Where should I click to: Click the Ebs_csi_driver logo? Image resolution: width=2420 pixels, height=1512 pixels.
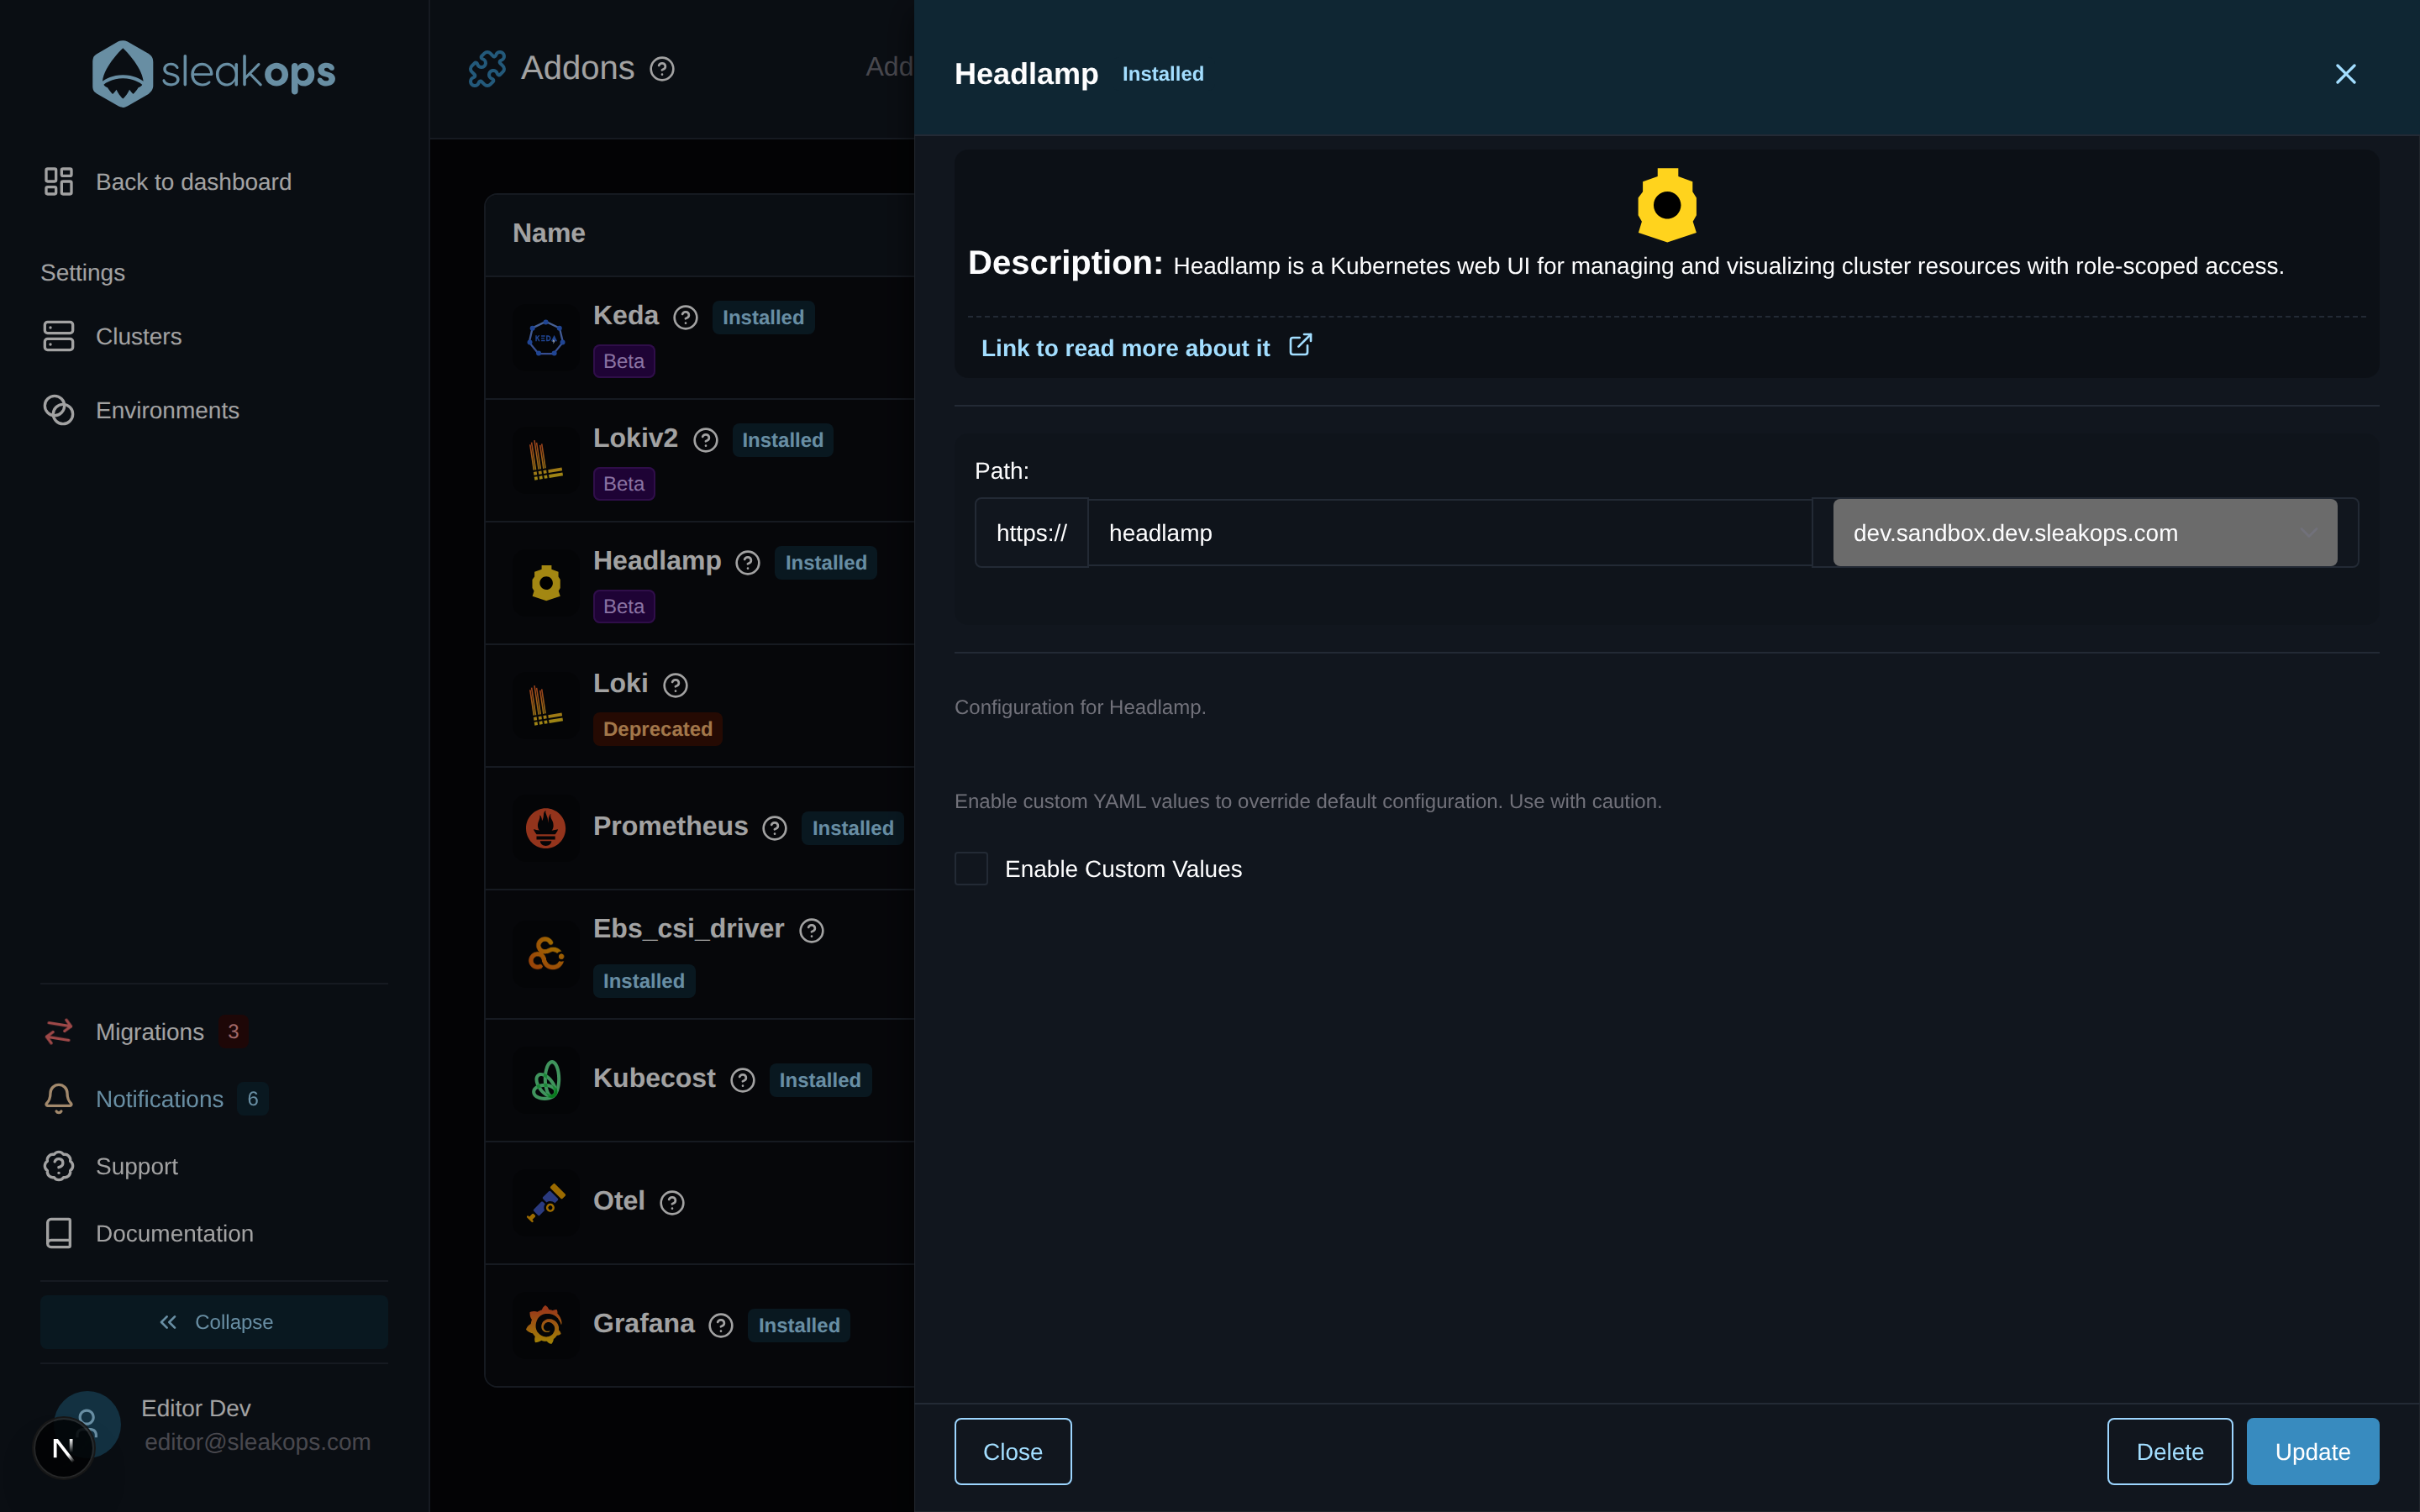click(546, 954)
